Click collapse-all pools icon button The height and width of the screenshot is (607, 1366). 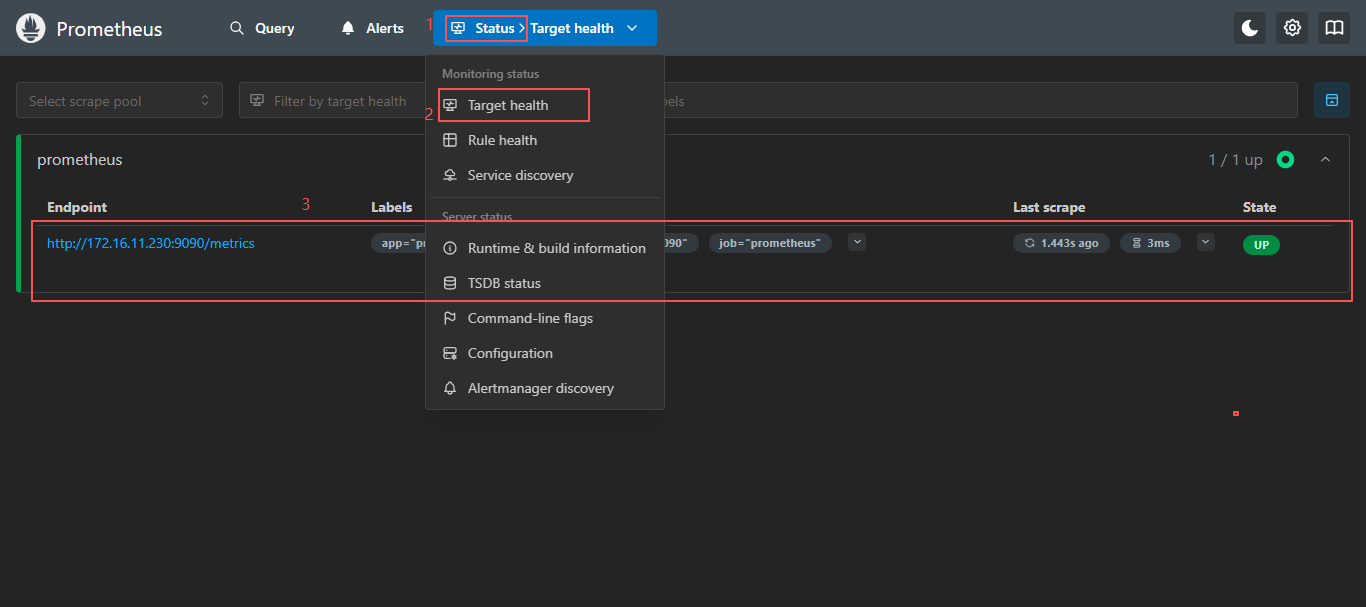point(1331,100)
